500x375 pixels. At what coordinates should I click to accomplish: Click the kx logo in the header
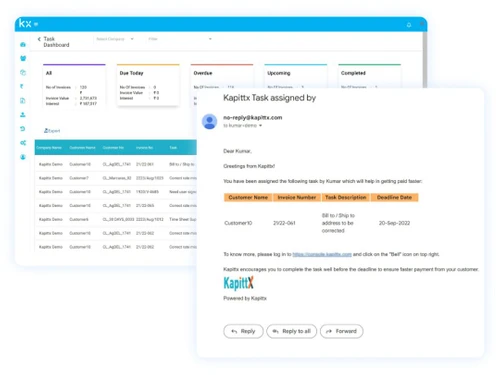25,23
